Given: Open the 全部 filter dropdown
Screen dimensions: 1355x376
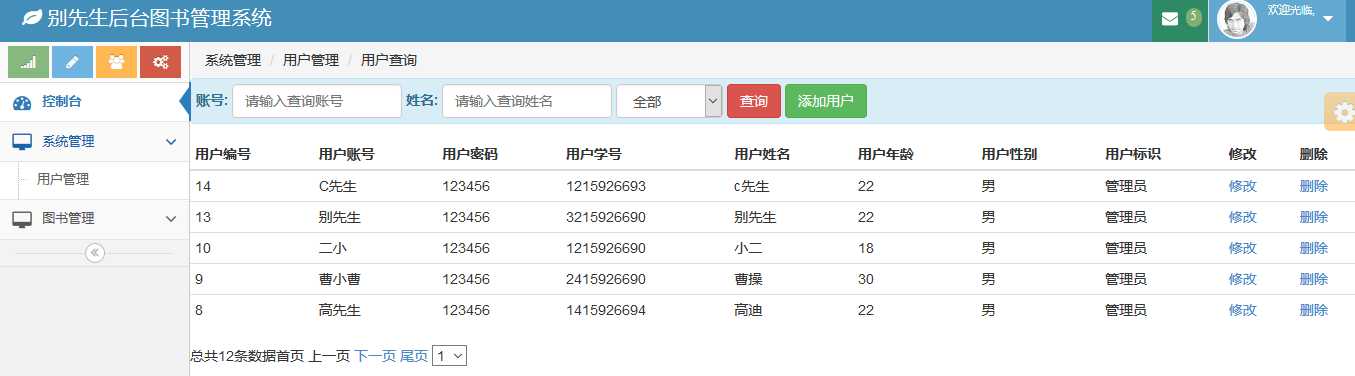Looking at the screenshot, I should pyautogui.click(x=669, y=101).
